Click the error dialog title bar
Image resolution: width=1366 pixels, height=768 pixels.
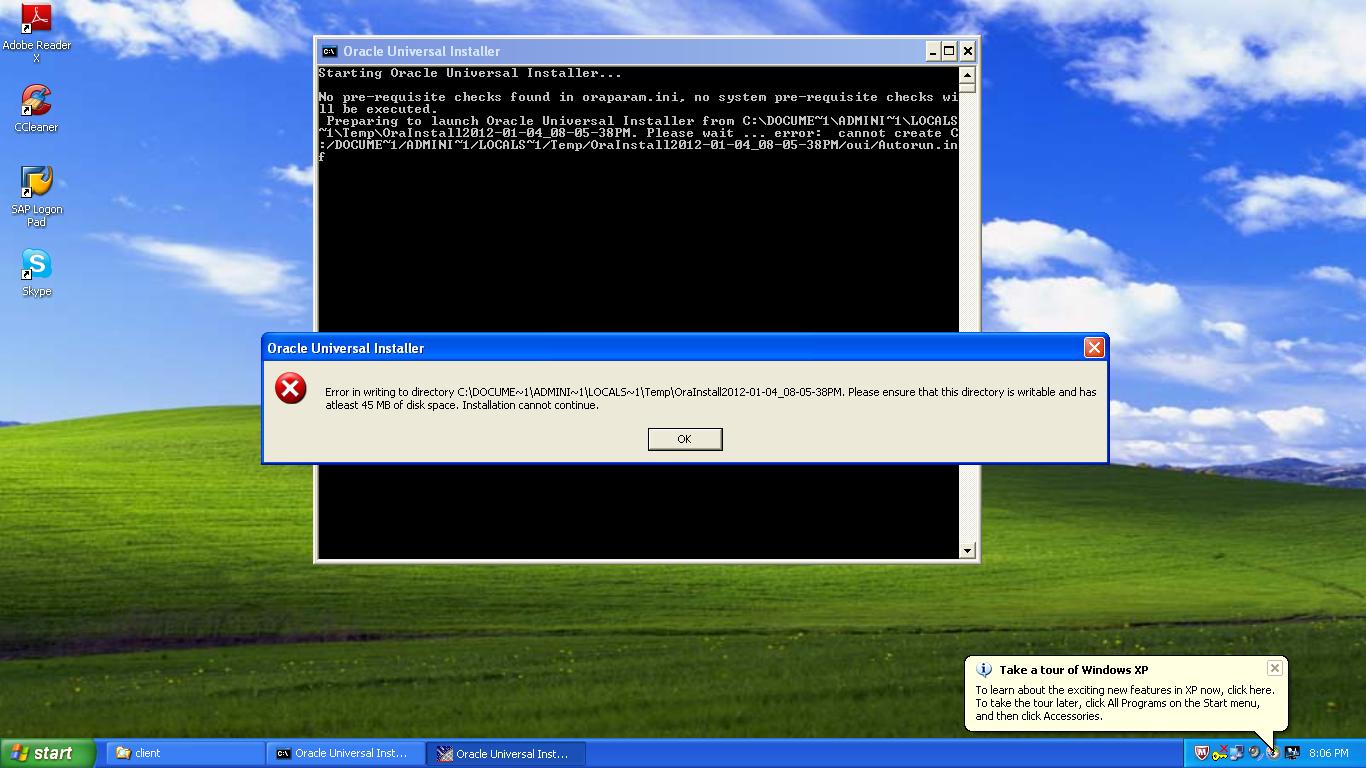coord(685,347)
